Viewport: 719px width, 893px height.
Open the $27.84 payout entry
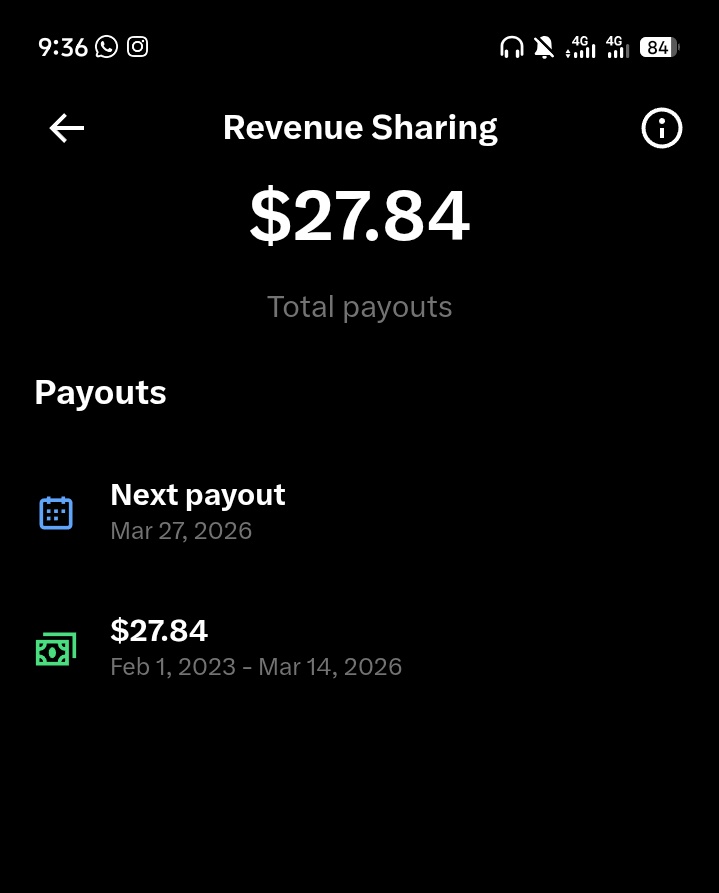pyautogui.click(x=360, y=649)
